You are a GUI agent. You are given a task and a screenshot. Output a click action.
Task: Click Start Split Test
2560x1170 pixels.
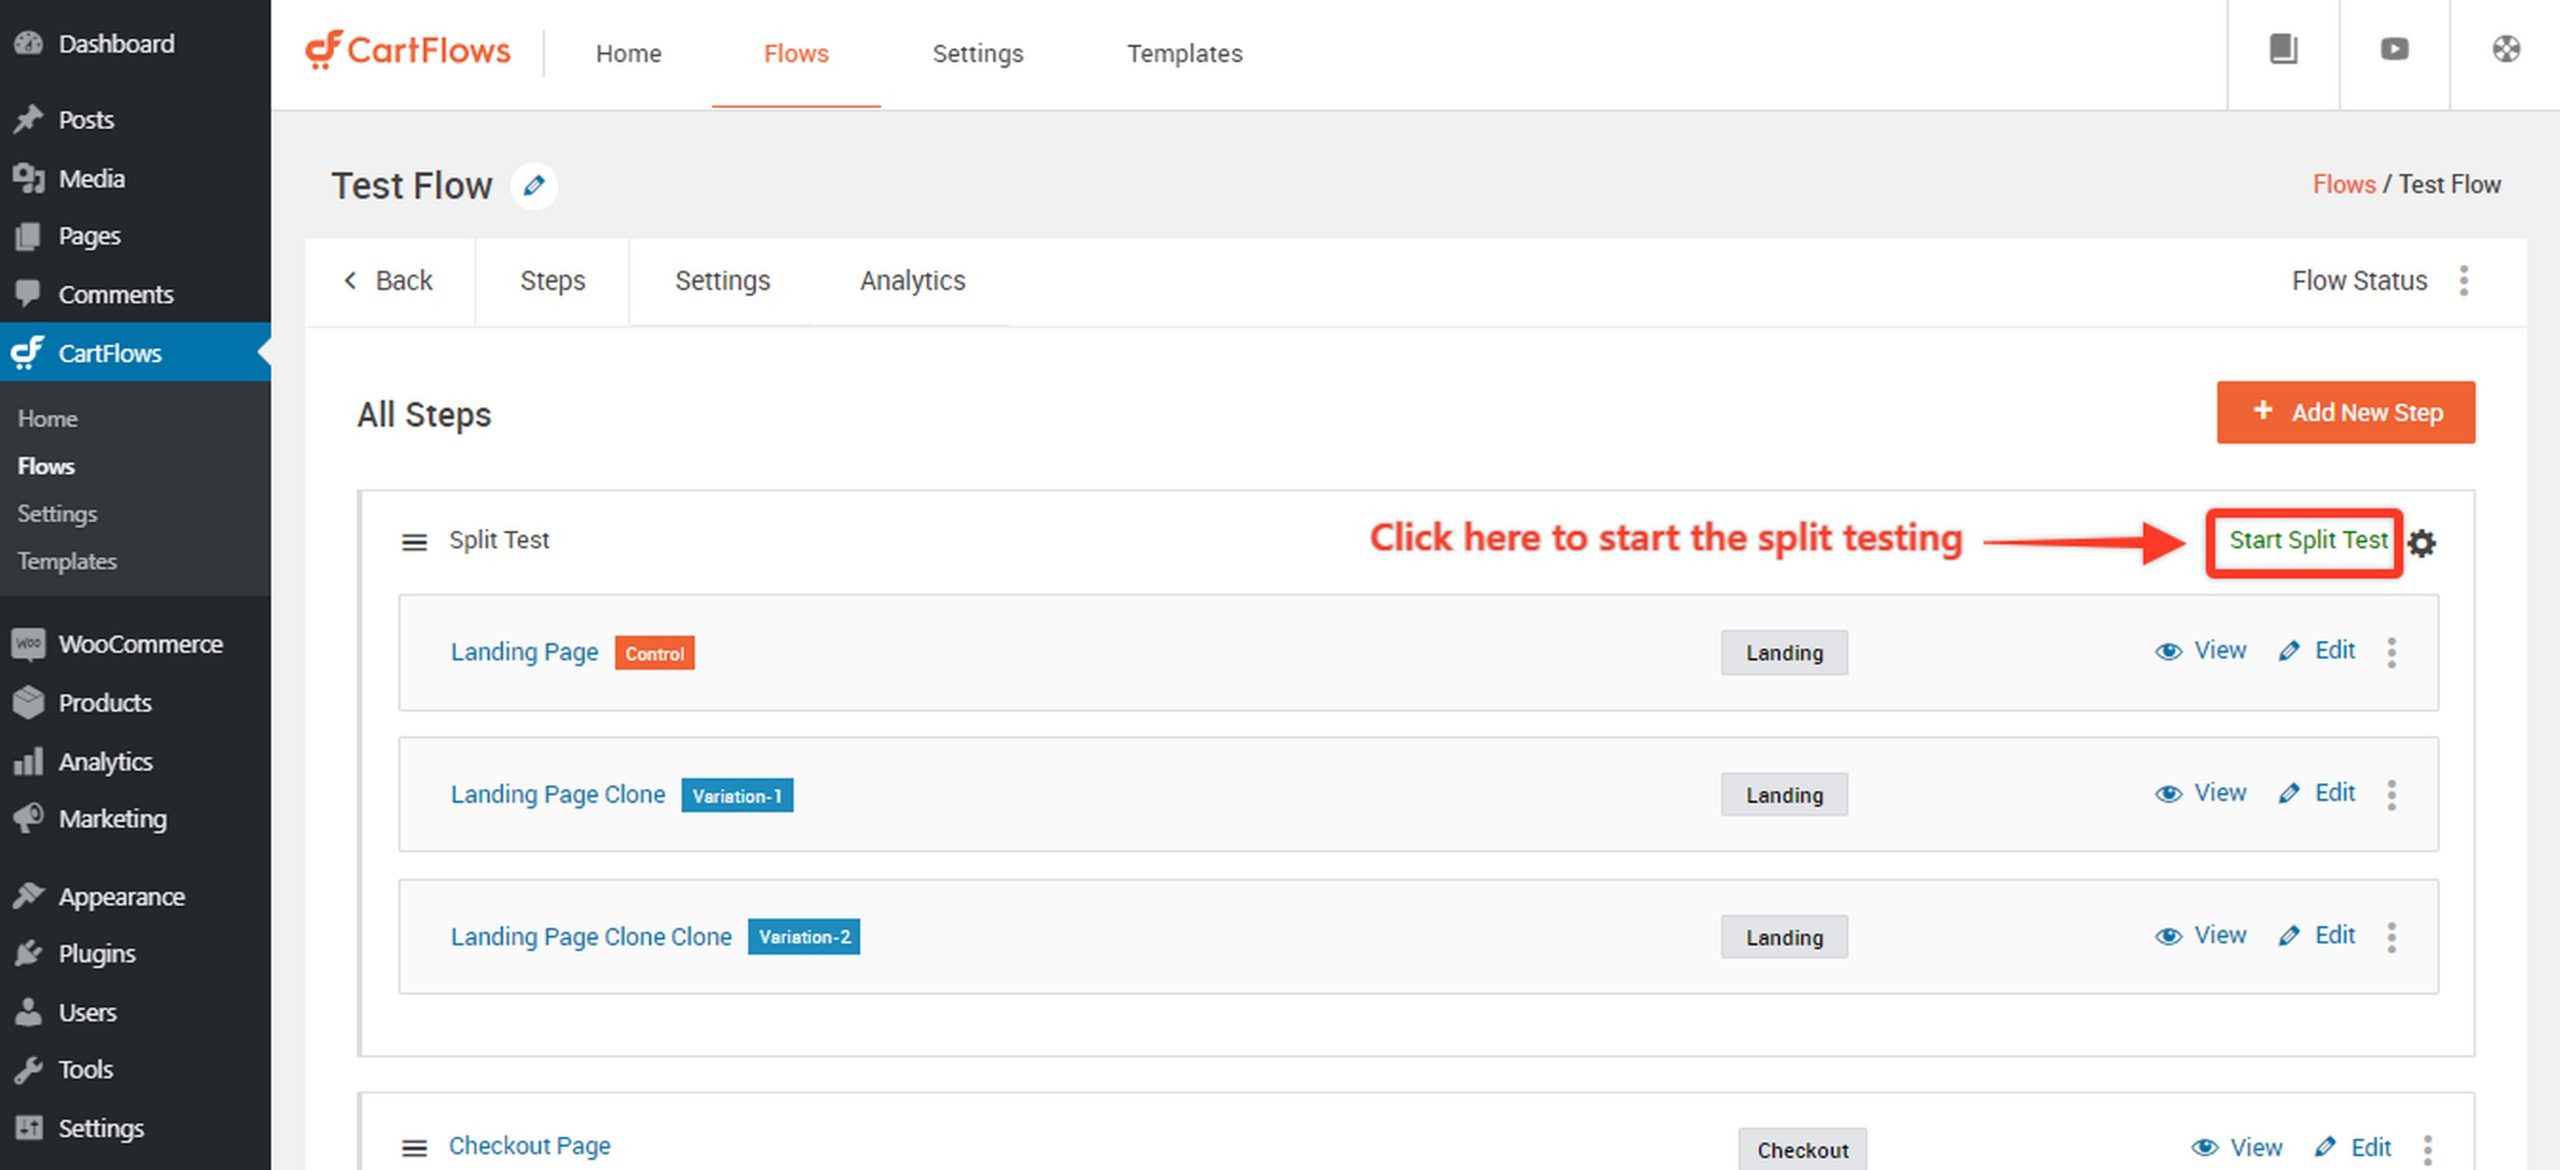point(2305,541)
